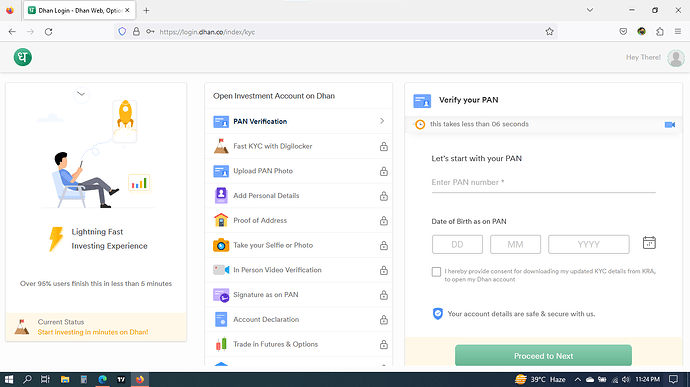Close the Dhan Login tab
The height and width of the screenshot is (387, 690).
click(127, 10)
